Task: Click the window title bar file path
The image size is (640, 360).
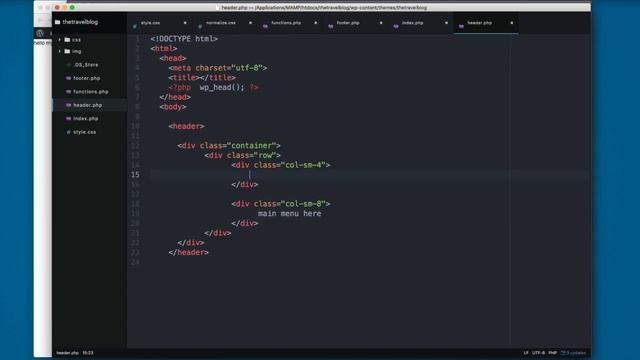Action: 324,8
